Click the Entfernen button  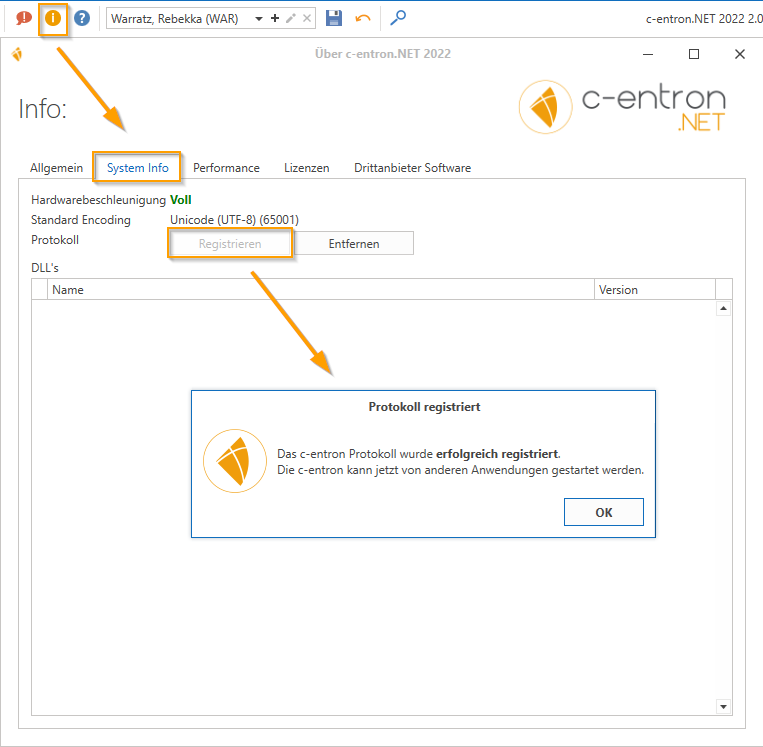click(x=354, y=243)
